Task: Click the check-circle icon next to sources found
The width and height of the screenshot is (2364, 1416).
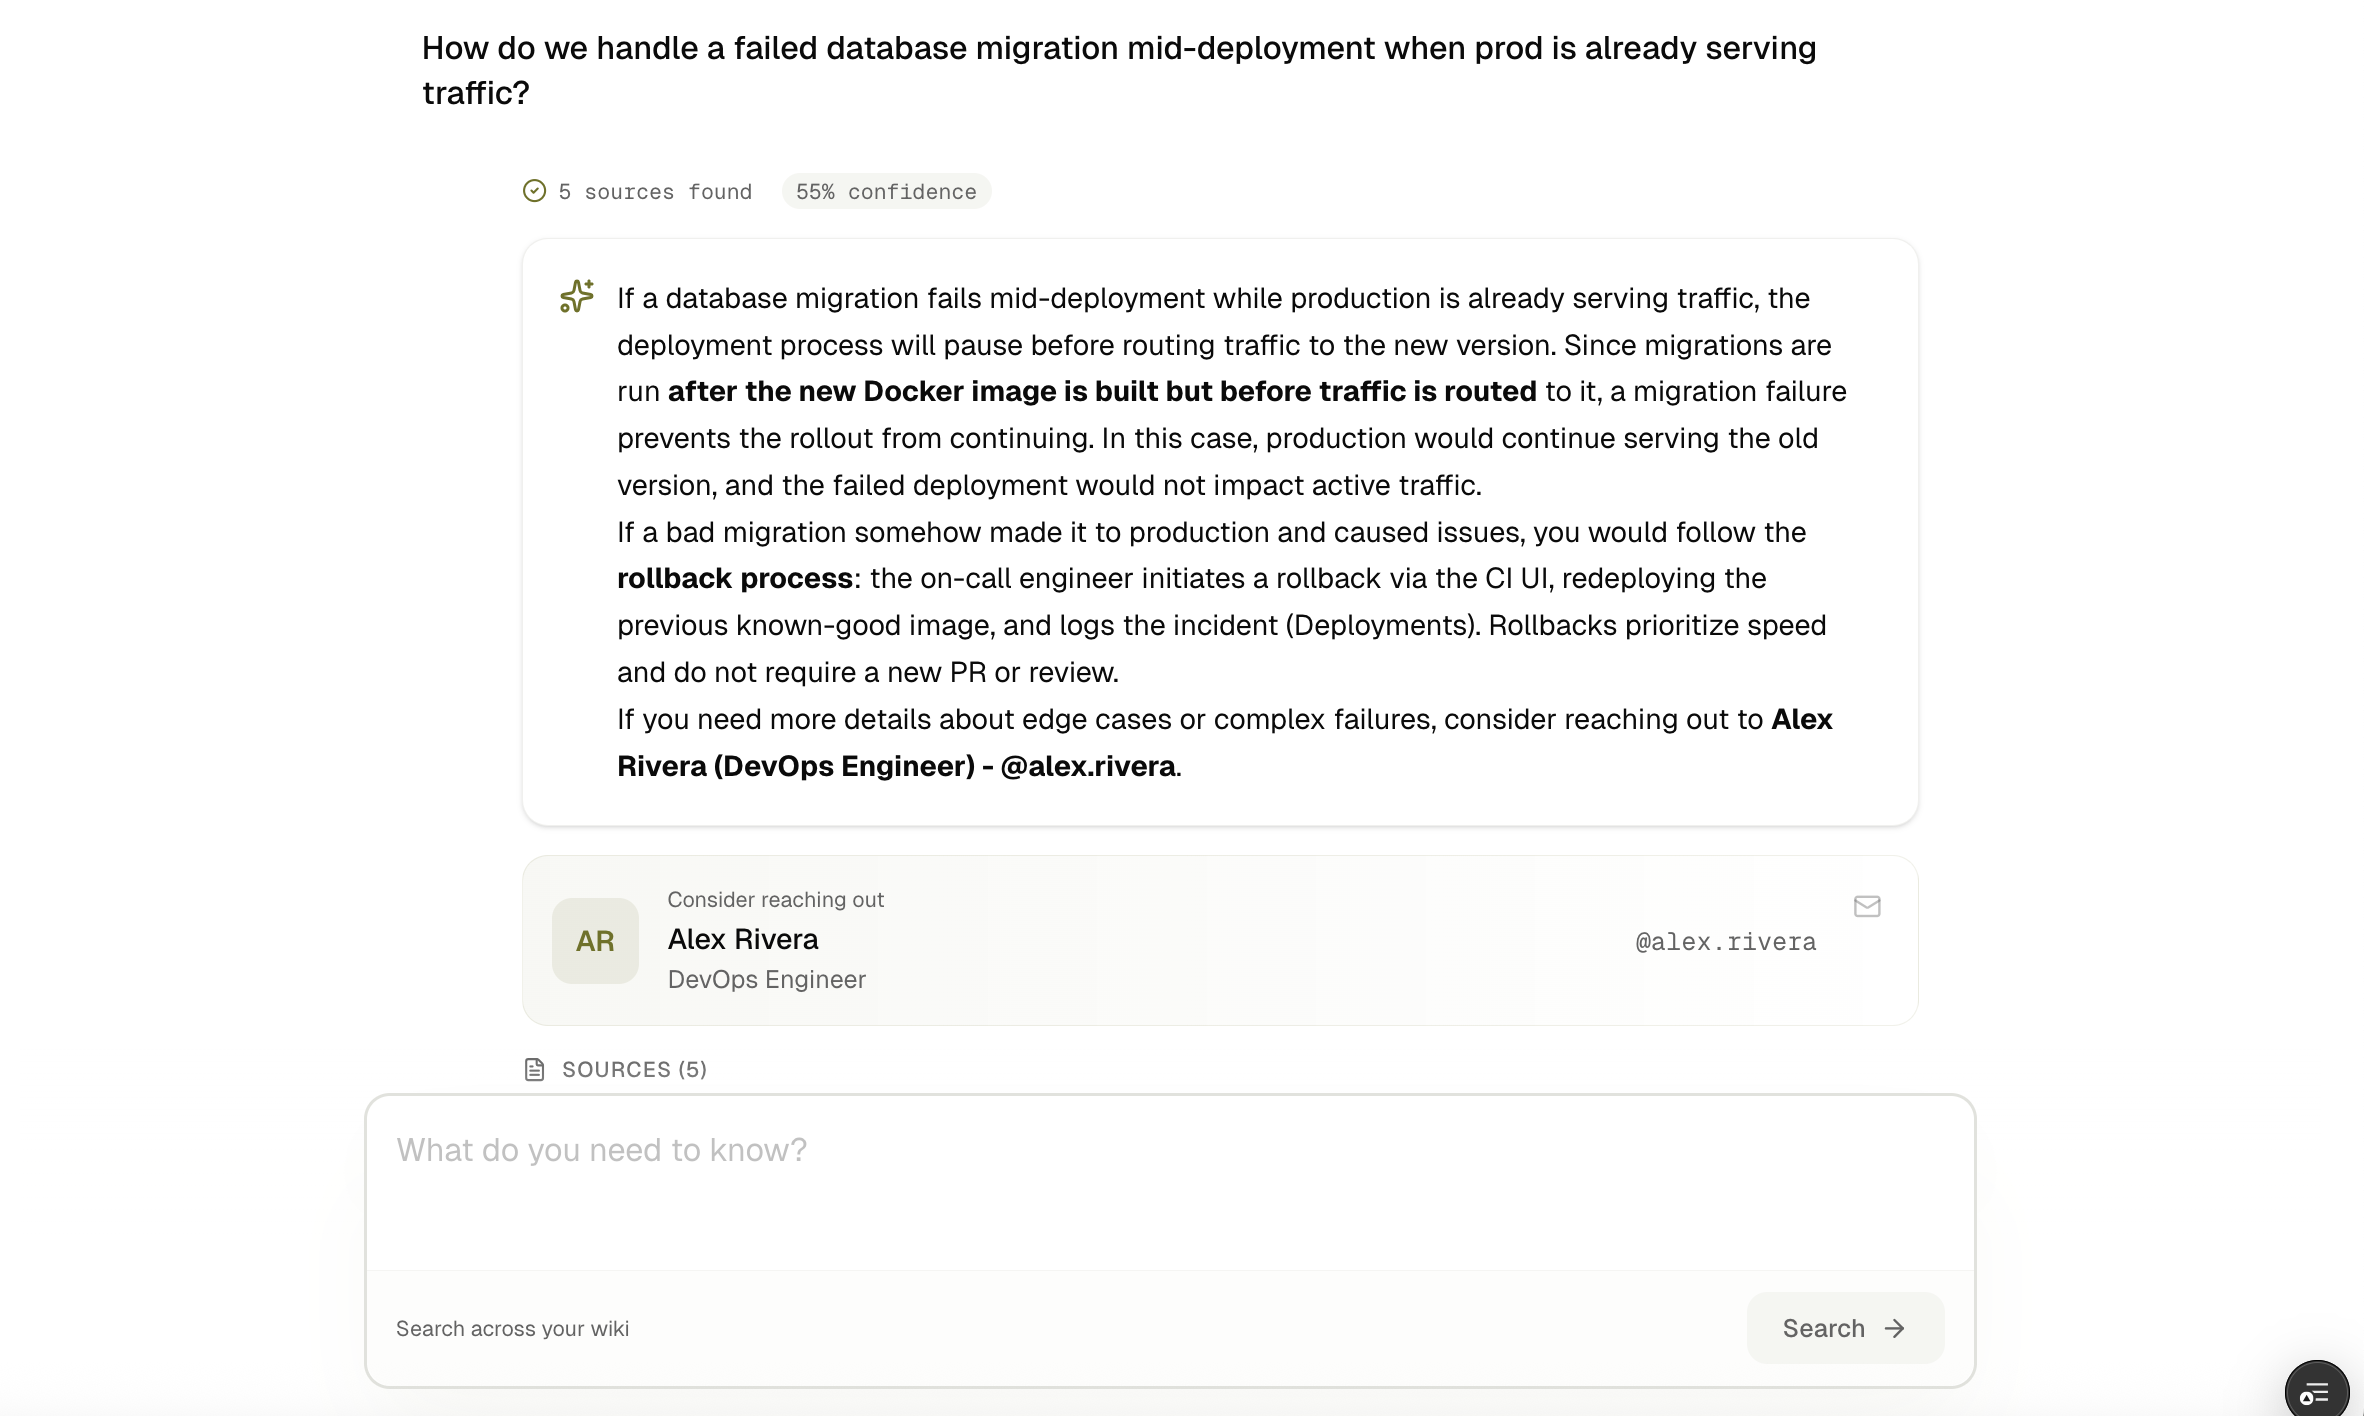Action: 534,191
